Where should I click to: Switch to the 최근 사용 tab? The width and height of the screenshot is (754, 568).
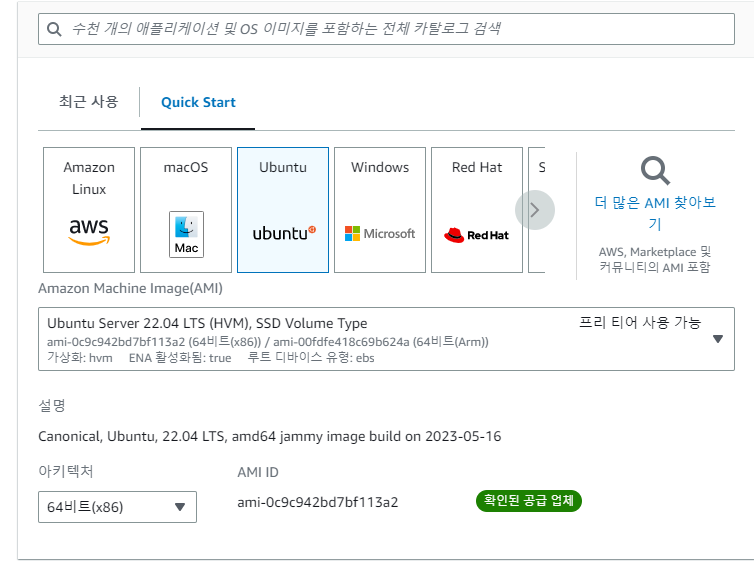88,102
